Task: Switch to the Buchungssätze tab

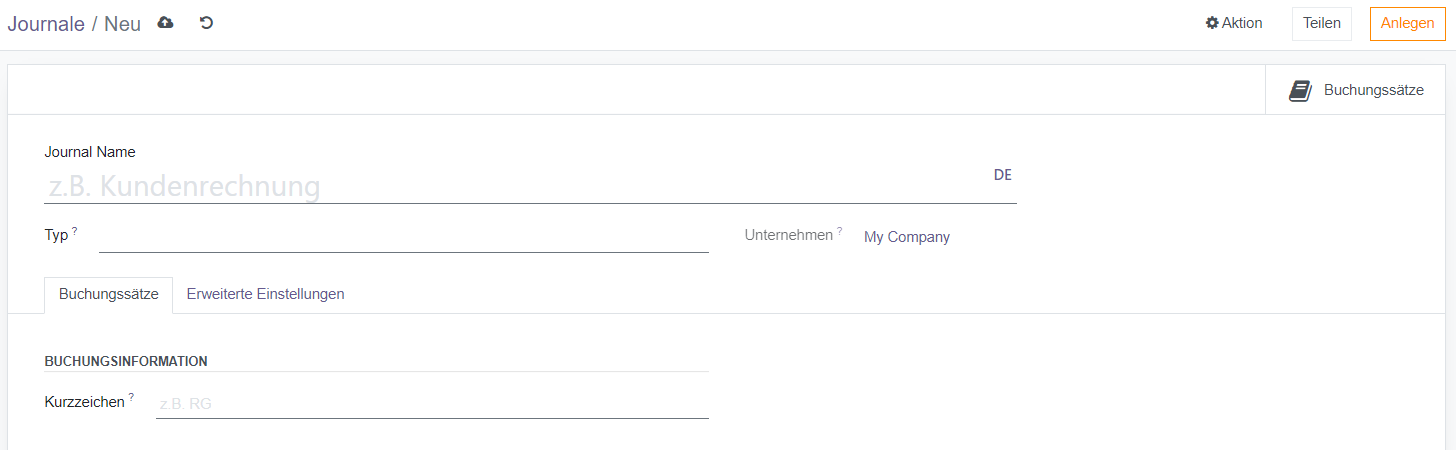Action: 109,294
